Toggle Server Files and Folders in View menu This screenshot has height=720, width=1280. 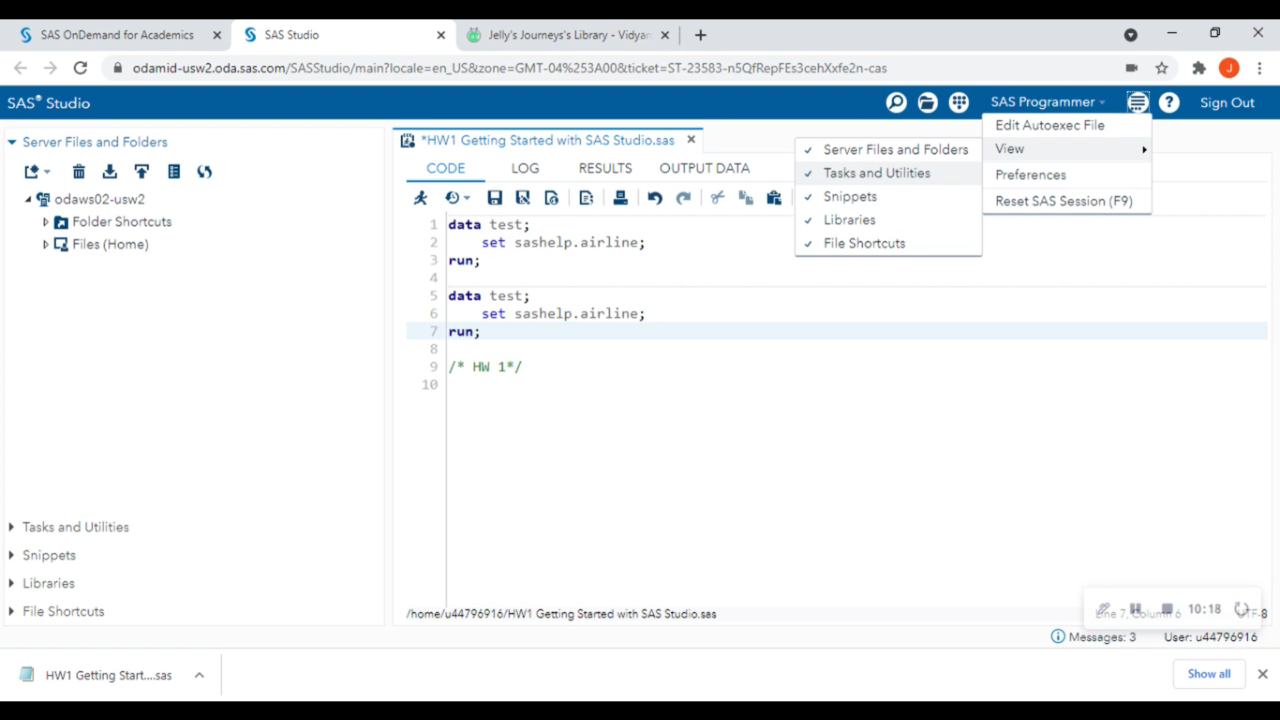pyautogui.click(x=888, y=150)
